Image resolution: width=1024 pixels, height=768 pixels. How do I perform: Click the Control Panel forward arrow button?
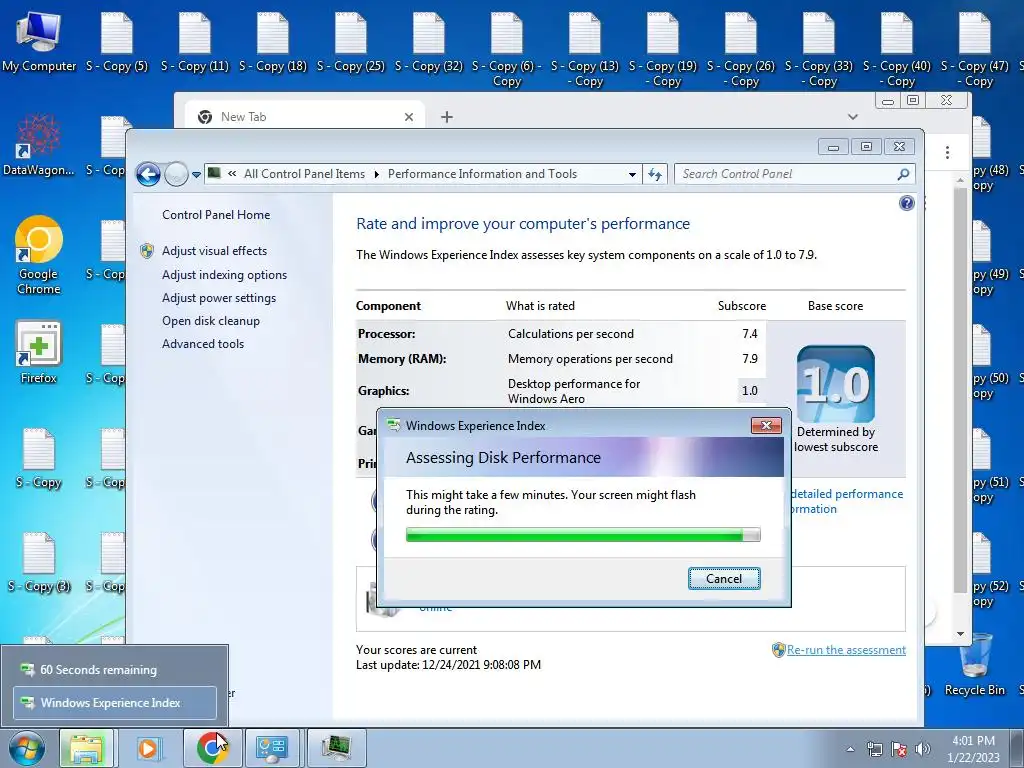176,174
